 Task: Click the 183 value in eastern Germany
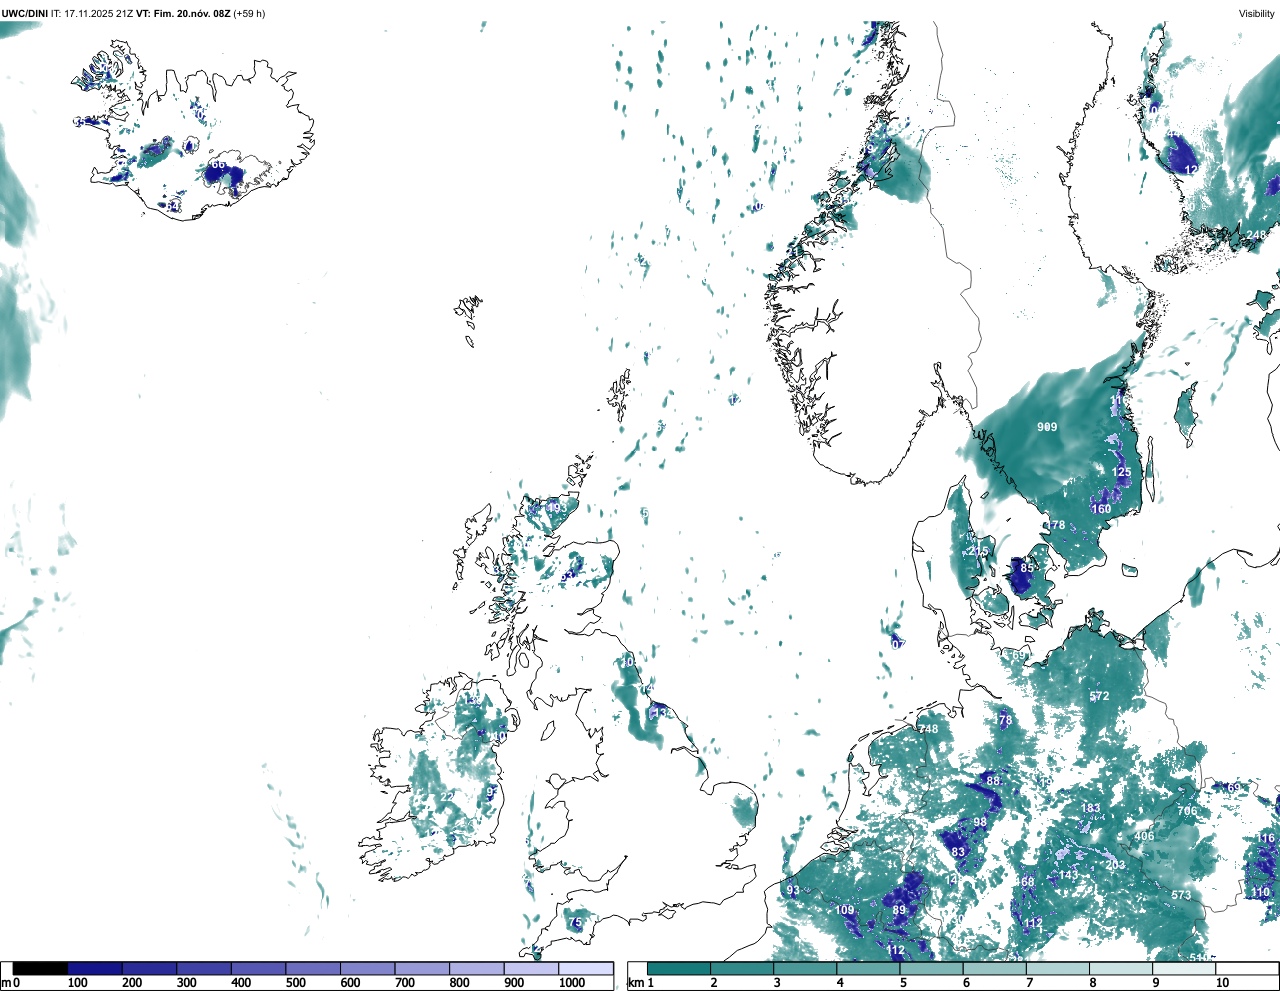tap(1090, 808)
